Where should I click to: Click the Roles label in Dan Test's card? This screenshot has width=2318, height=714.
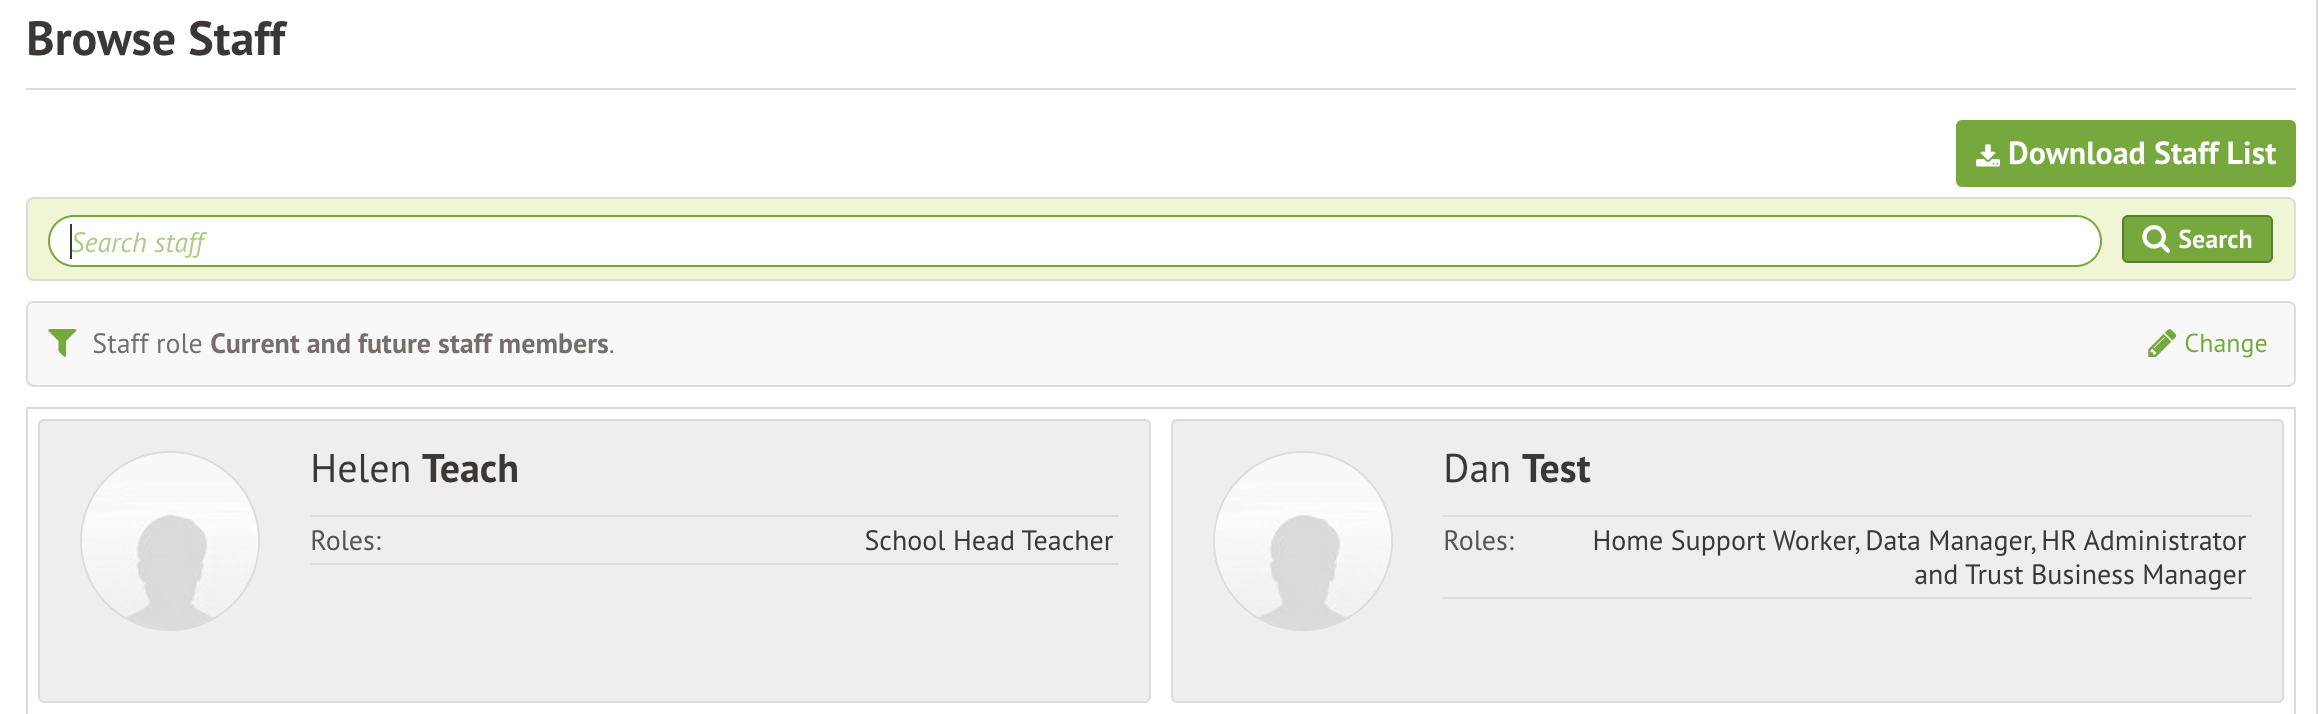point(1478,541)
